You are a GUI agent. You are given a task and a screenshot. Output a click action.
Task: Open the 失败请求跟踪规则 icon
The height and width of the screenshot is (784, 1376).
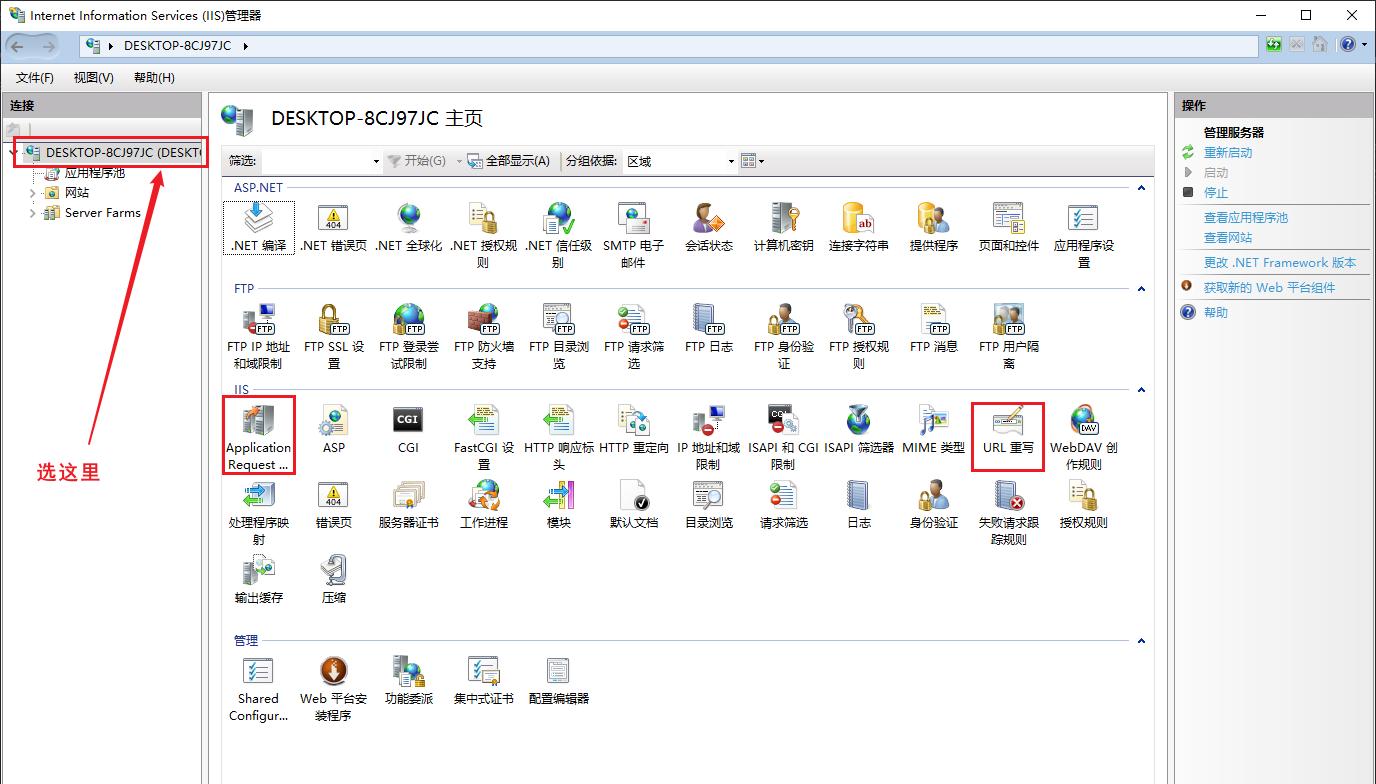1009,513
